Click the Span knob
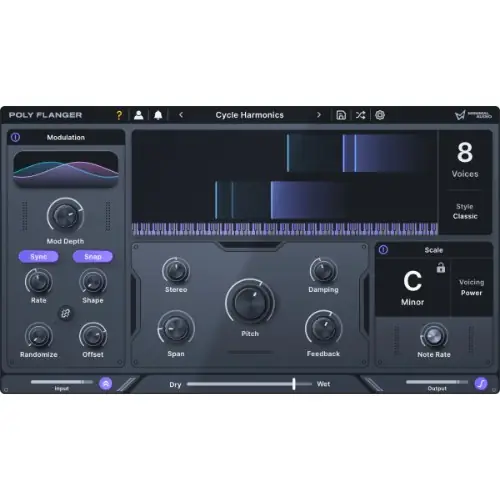500x500 pixels. tap(176, 328)
